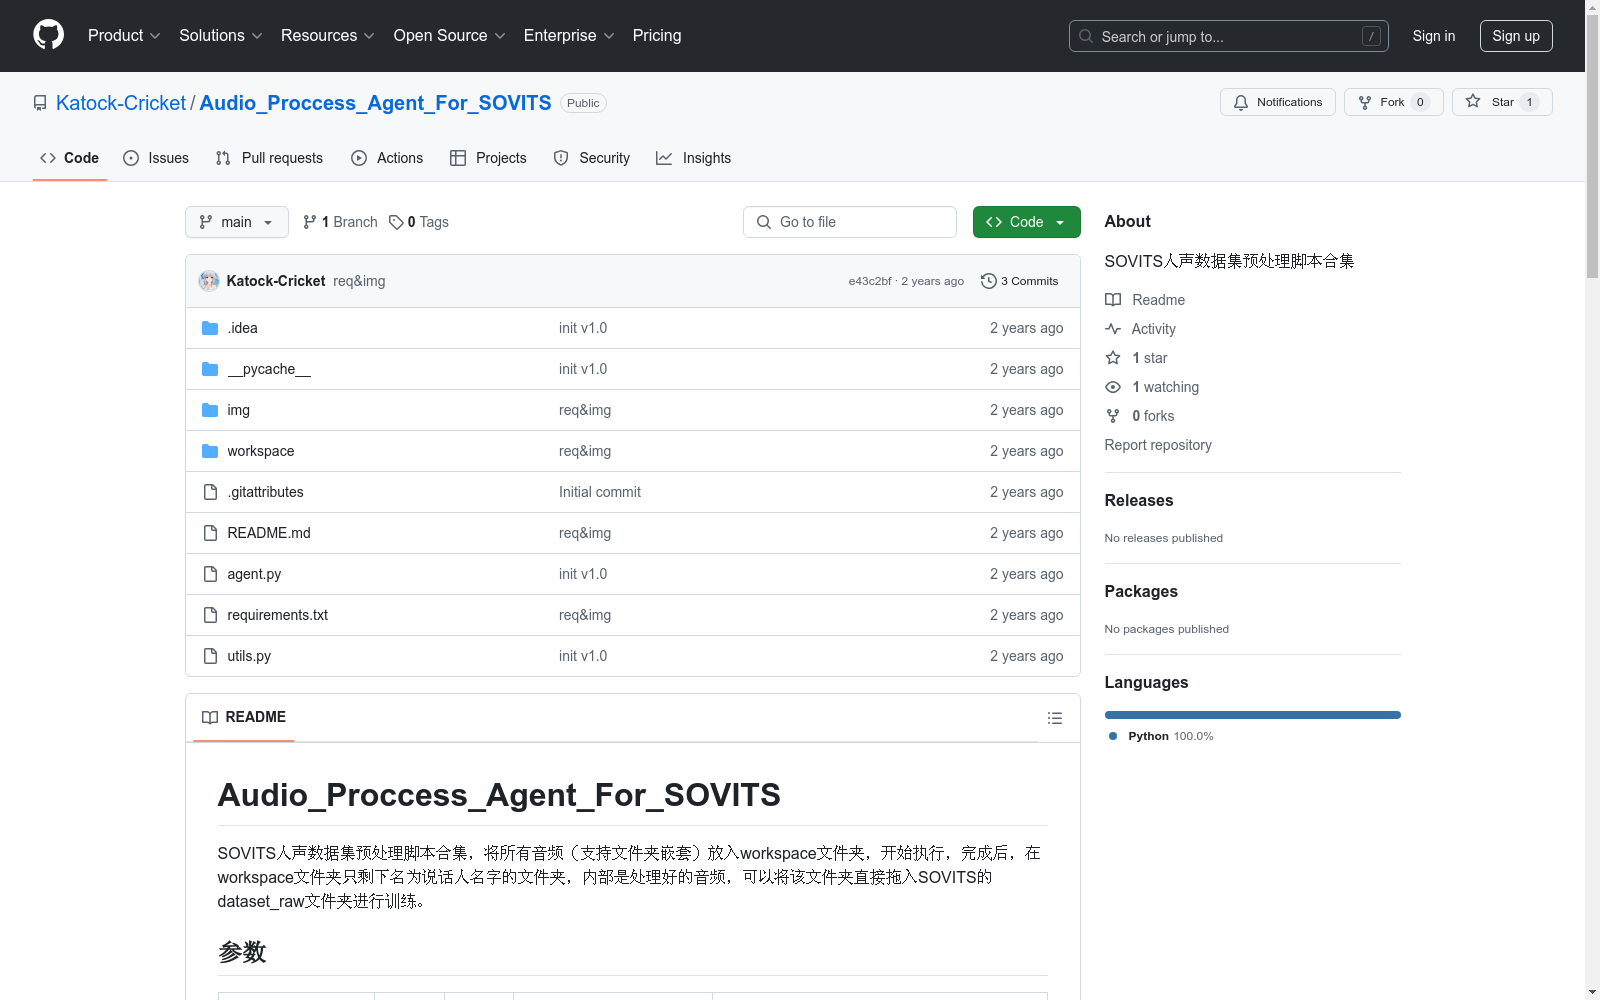
Task: Click the Python blue color dot
Action: tap(1113, 736)
